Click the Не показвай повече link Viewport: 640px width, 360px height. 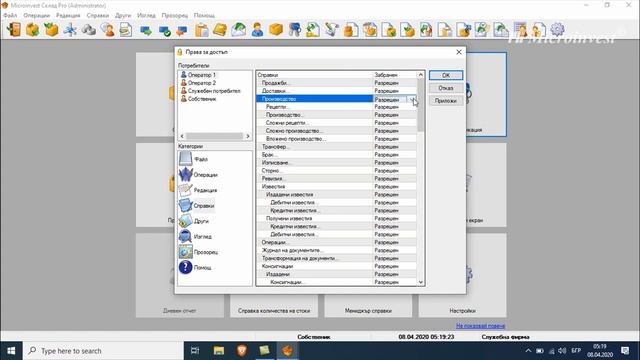(480, 326)
